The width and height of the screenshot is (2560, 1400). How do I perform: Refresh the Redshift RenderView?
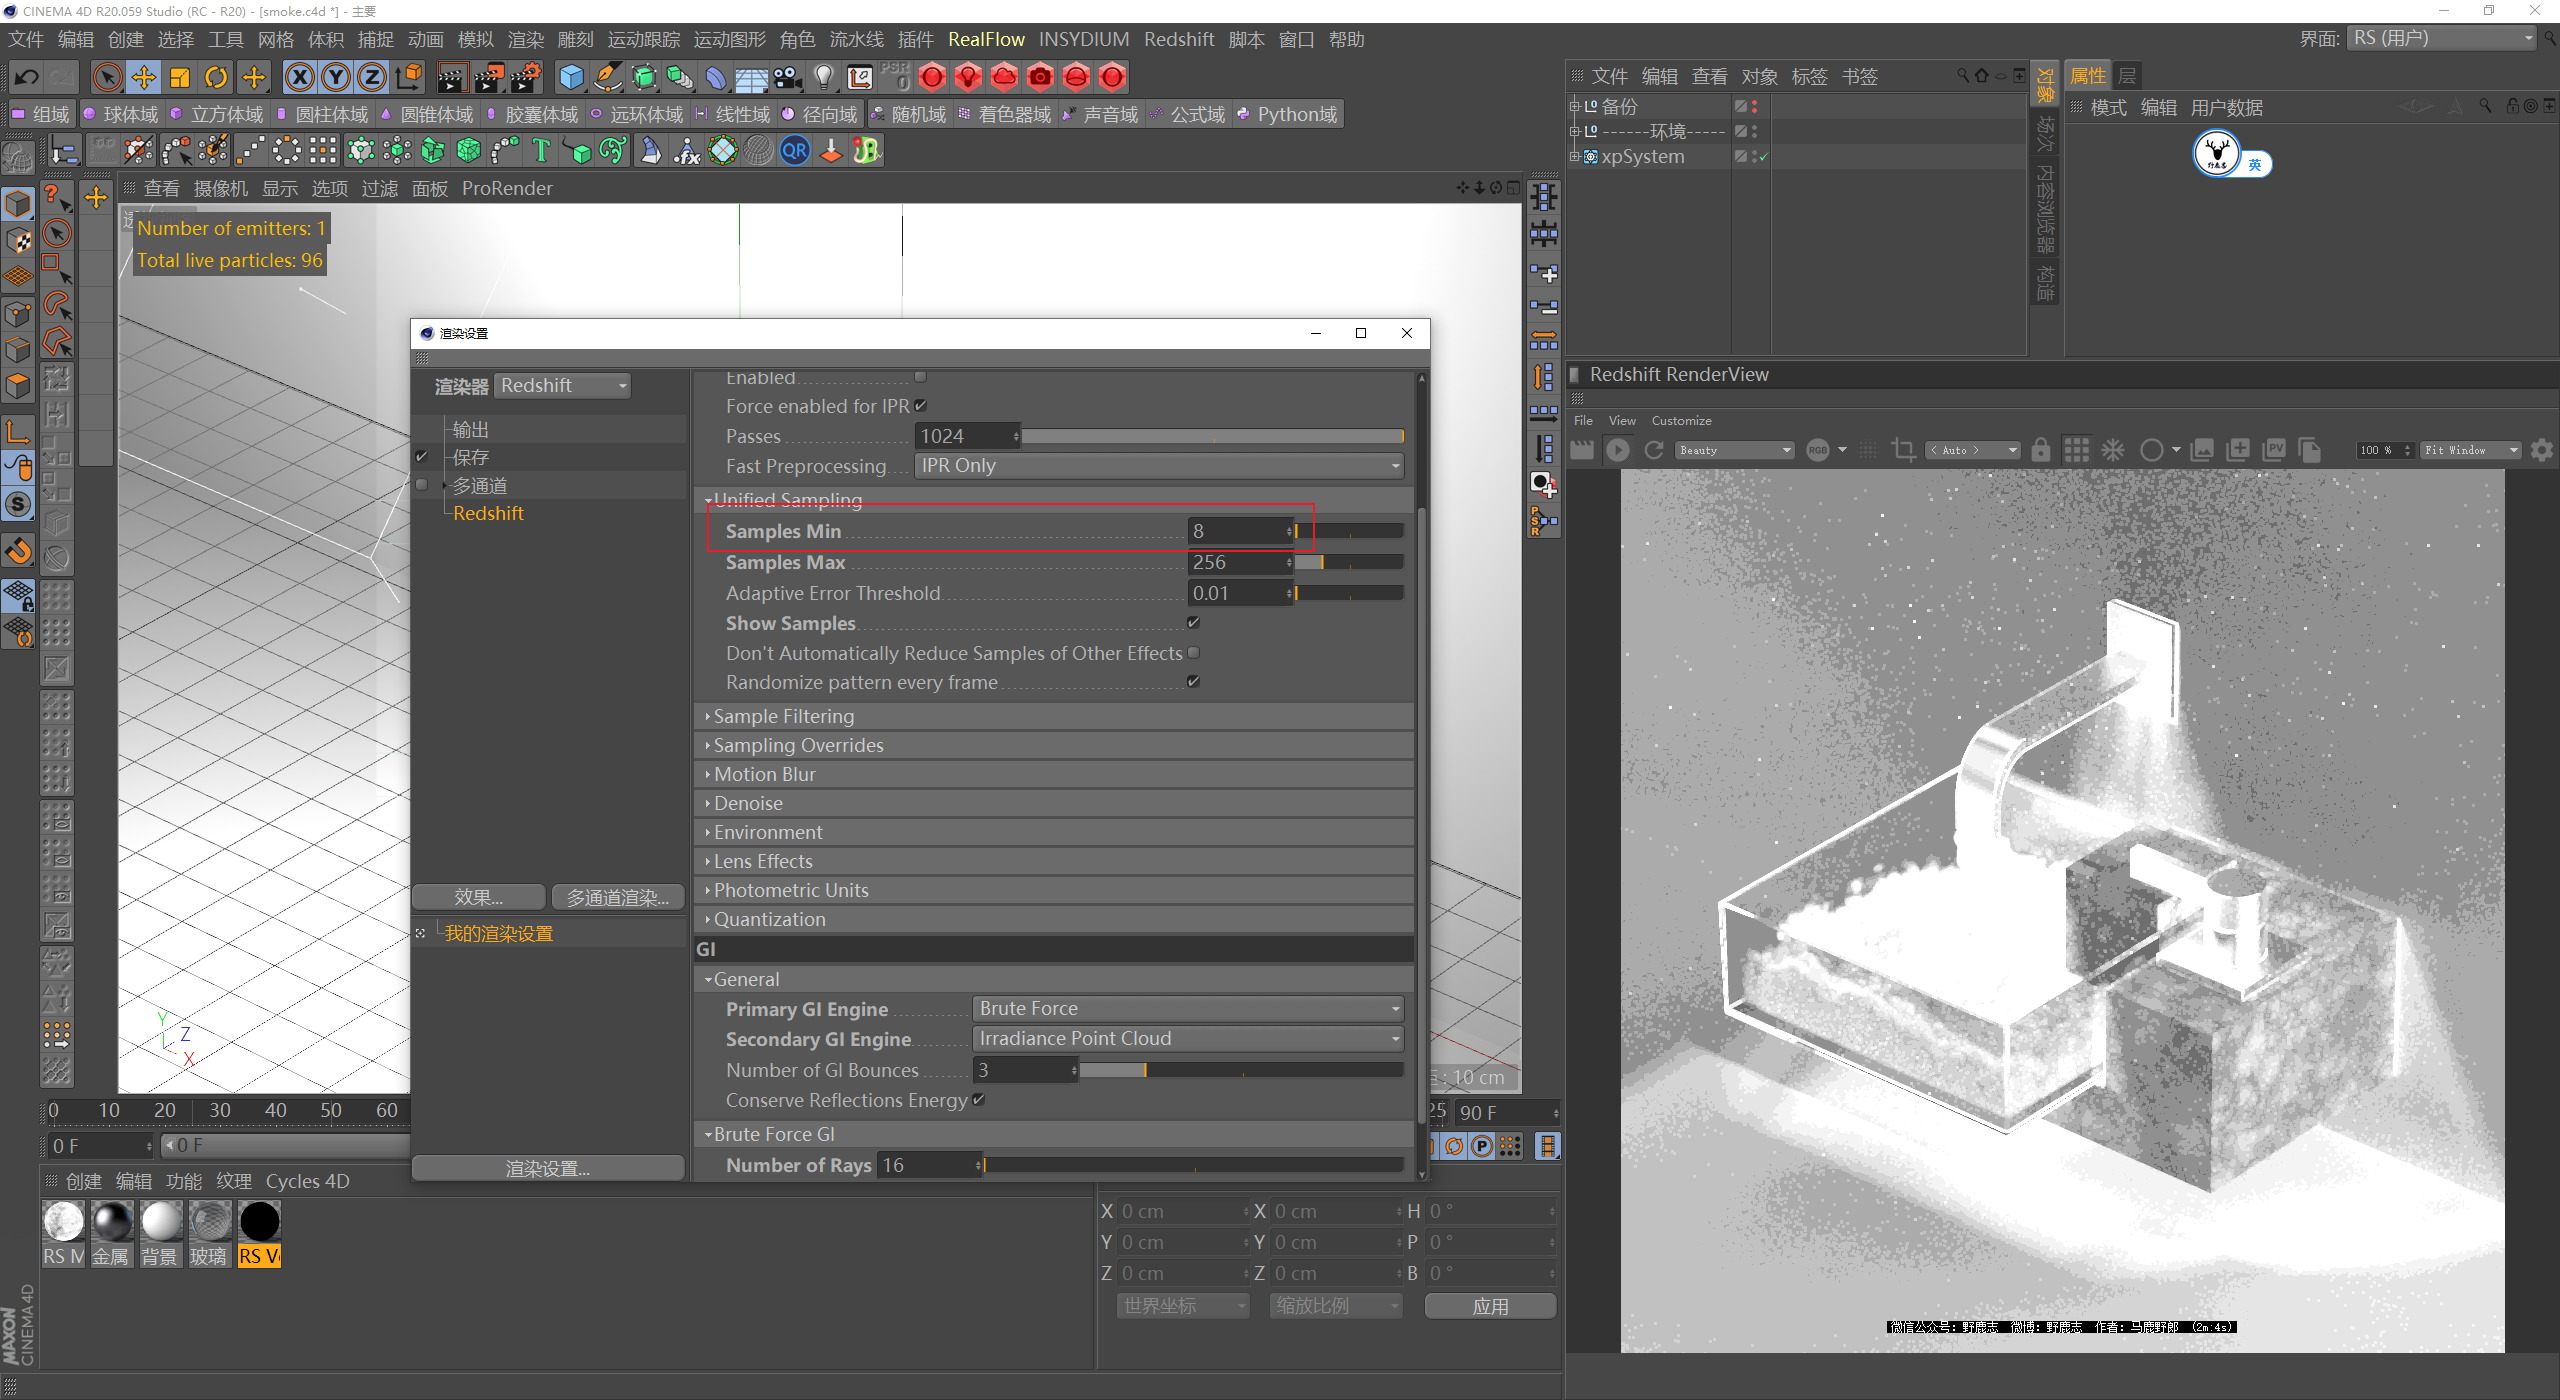(x=1654, y=450)
